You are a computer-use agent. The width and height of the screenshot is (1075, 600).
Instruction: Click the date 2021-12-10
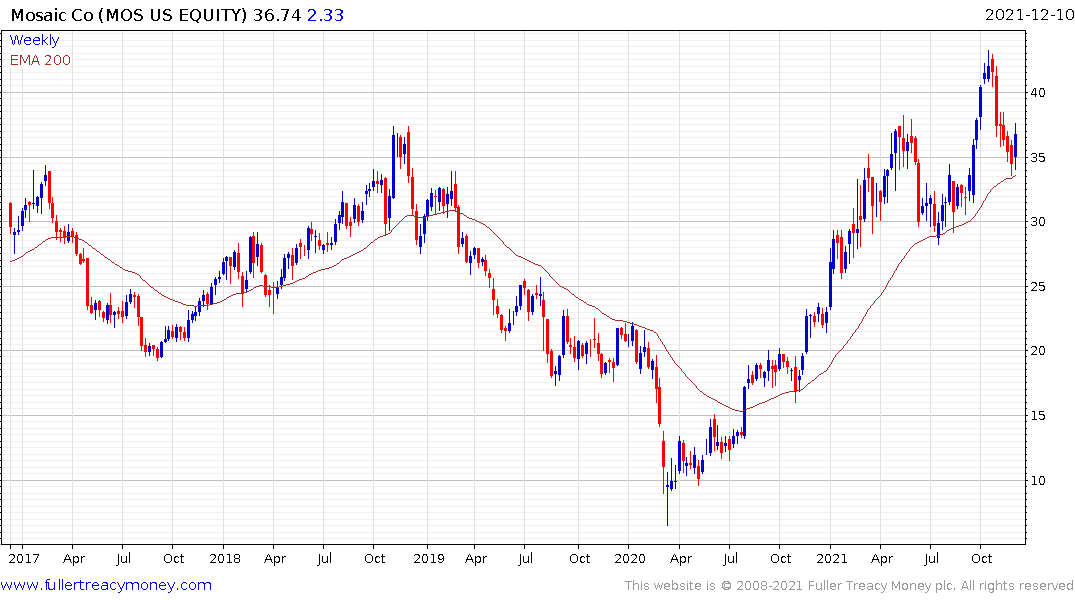(1029, 14)
